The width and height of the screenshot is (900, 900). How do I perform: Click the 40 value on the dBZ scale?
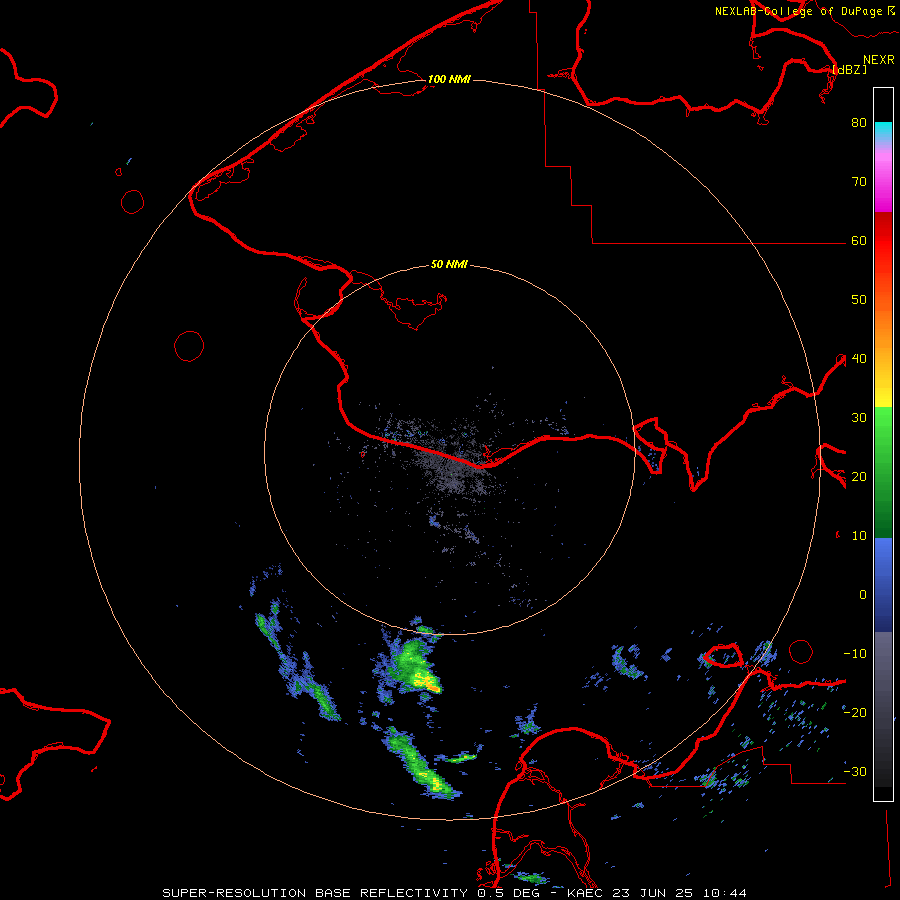coord(859,359)
